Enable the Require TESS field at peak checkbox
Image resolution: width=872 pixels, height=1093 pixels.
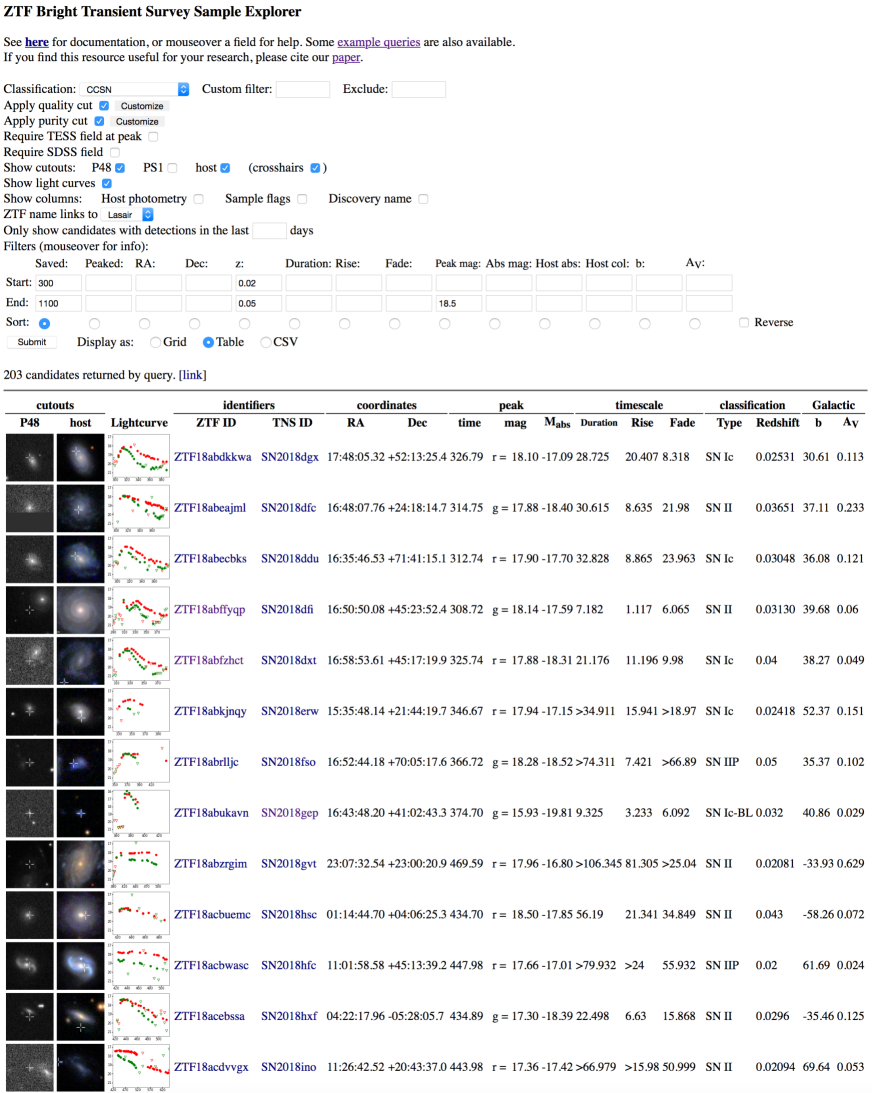point(153,136)
